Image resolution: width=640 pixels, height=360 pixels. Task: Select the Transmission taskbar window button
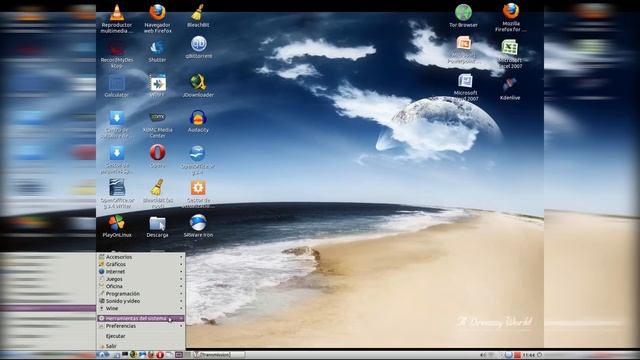coord(219,355)
